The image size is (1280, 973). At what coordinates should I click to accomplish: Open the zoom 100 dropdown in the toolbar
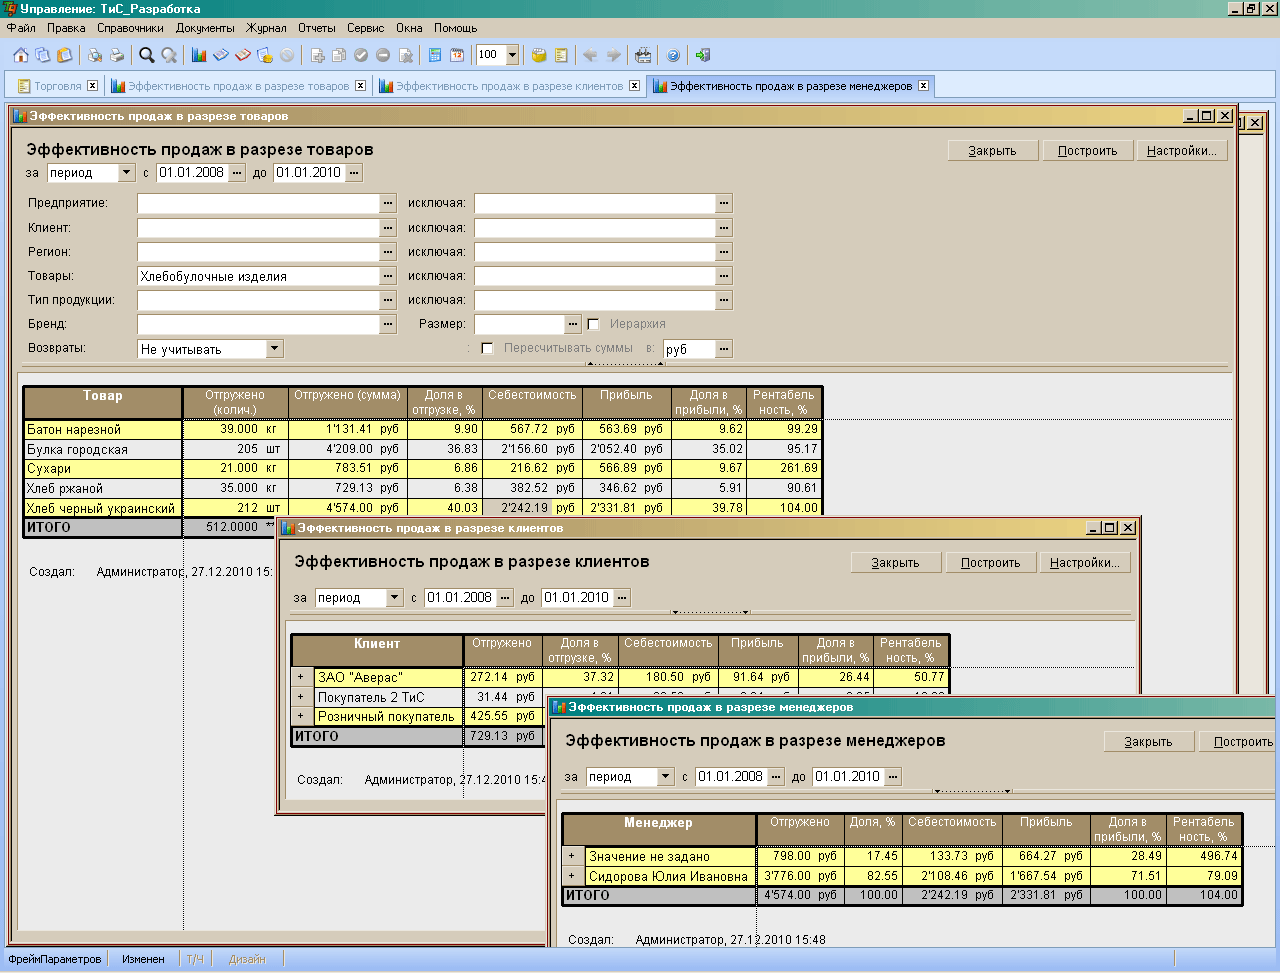coord(512,55)
